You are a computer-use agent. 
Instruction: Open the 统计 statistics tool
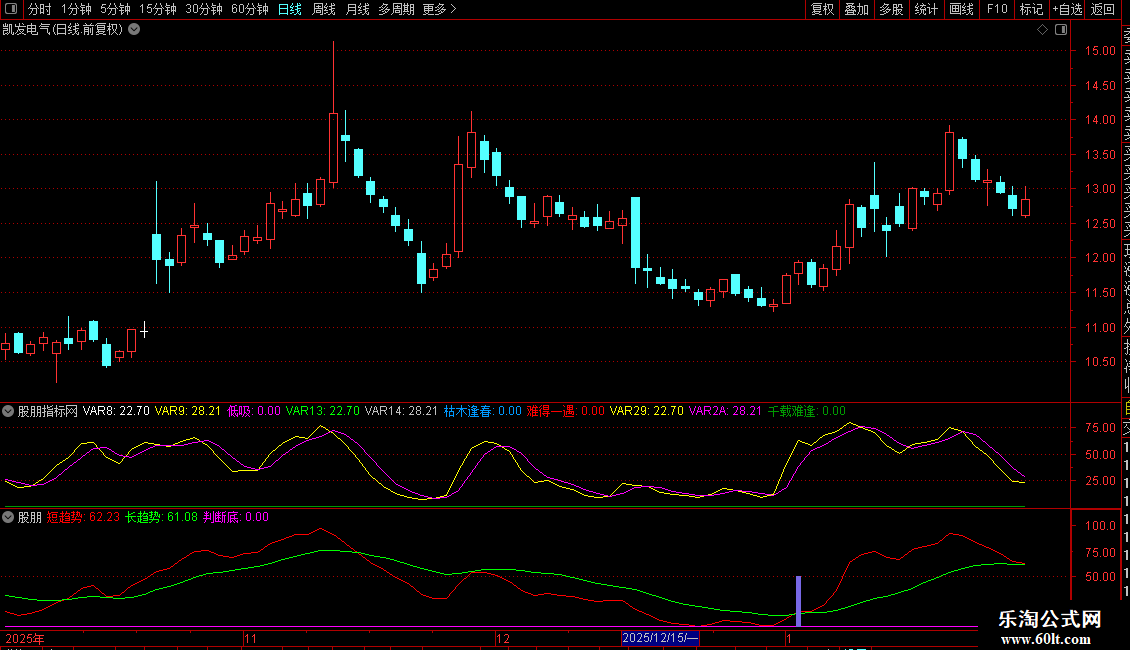pyautogui.click(x=926, y=9)
